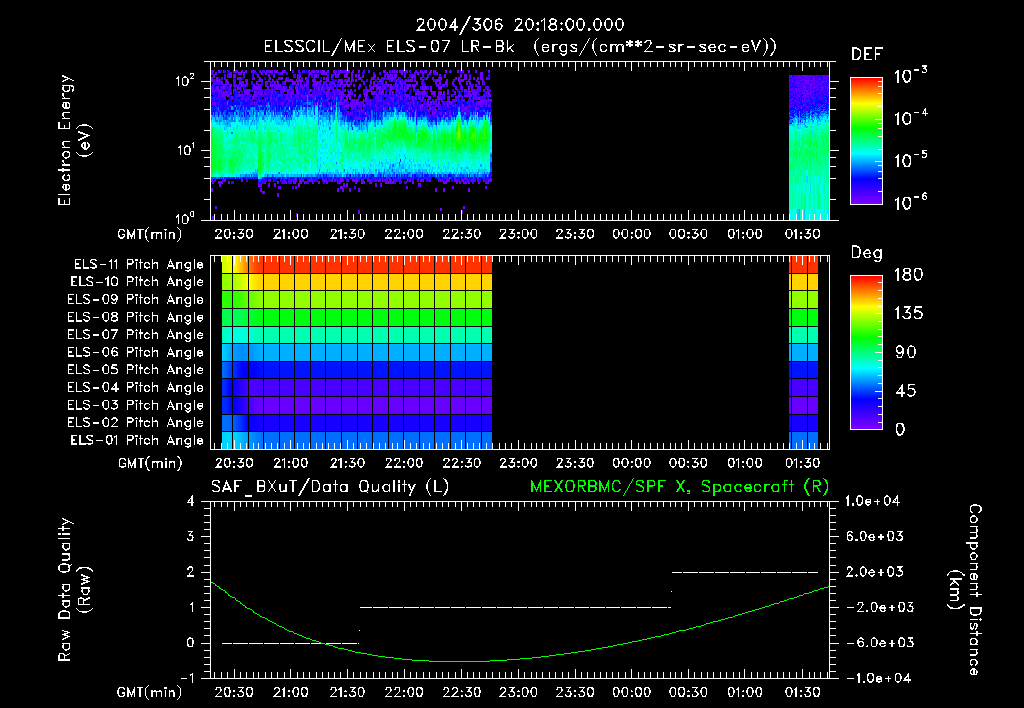Viewport: 1024px width, 708px height.
Task: Click the Component Distance (km) axis label
Action: tap(965, 589)
